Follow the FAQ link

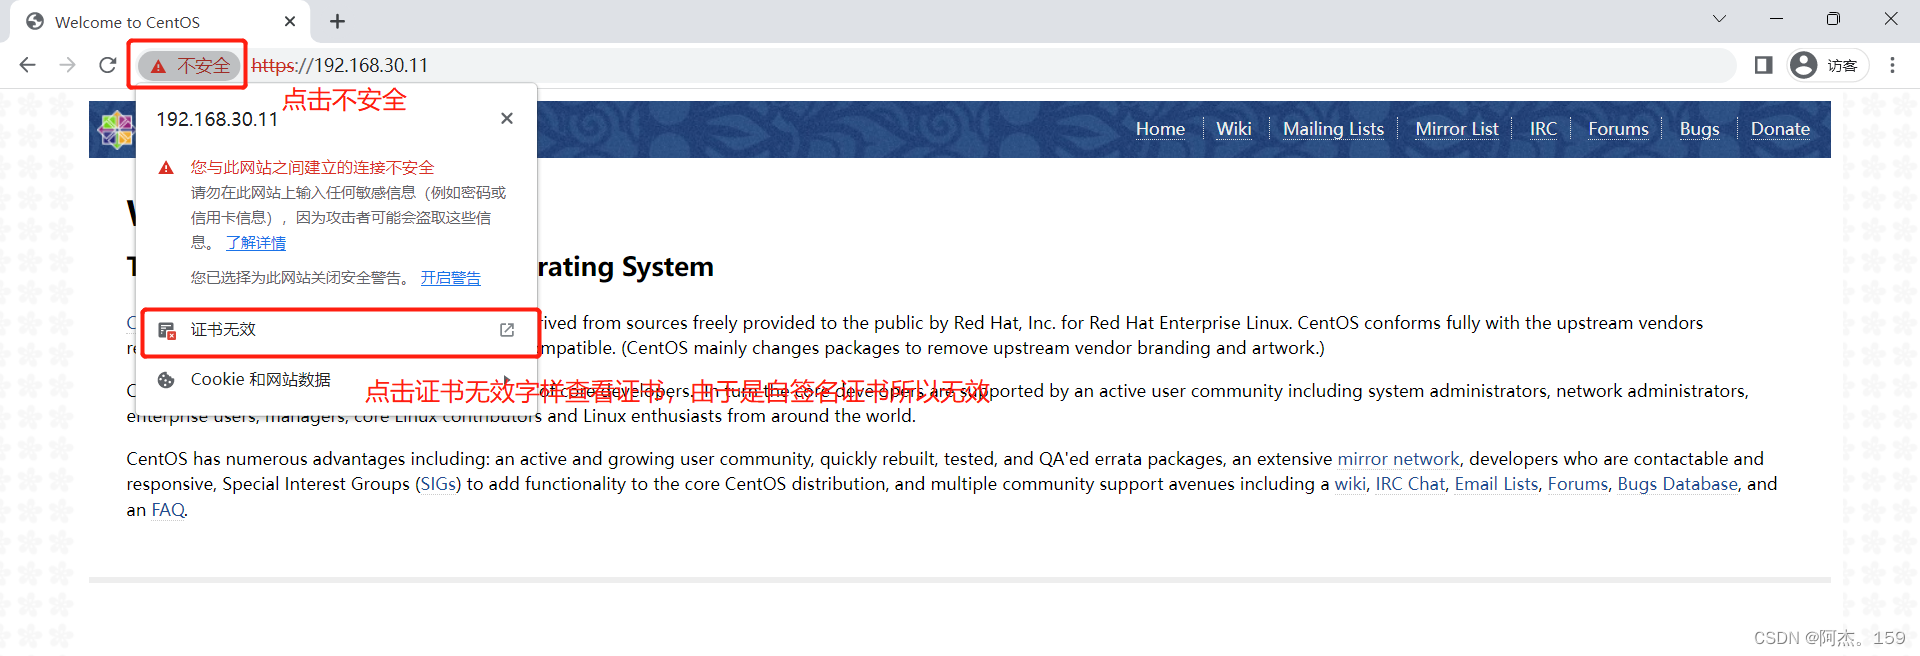tap(168, 510)
